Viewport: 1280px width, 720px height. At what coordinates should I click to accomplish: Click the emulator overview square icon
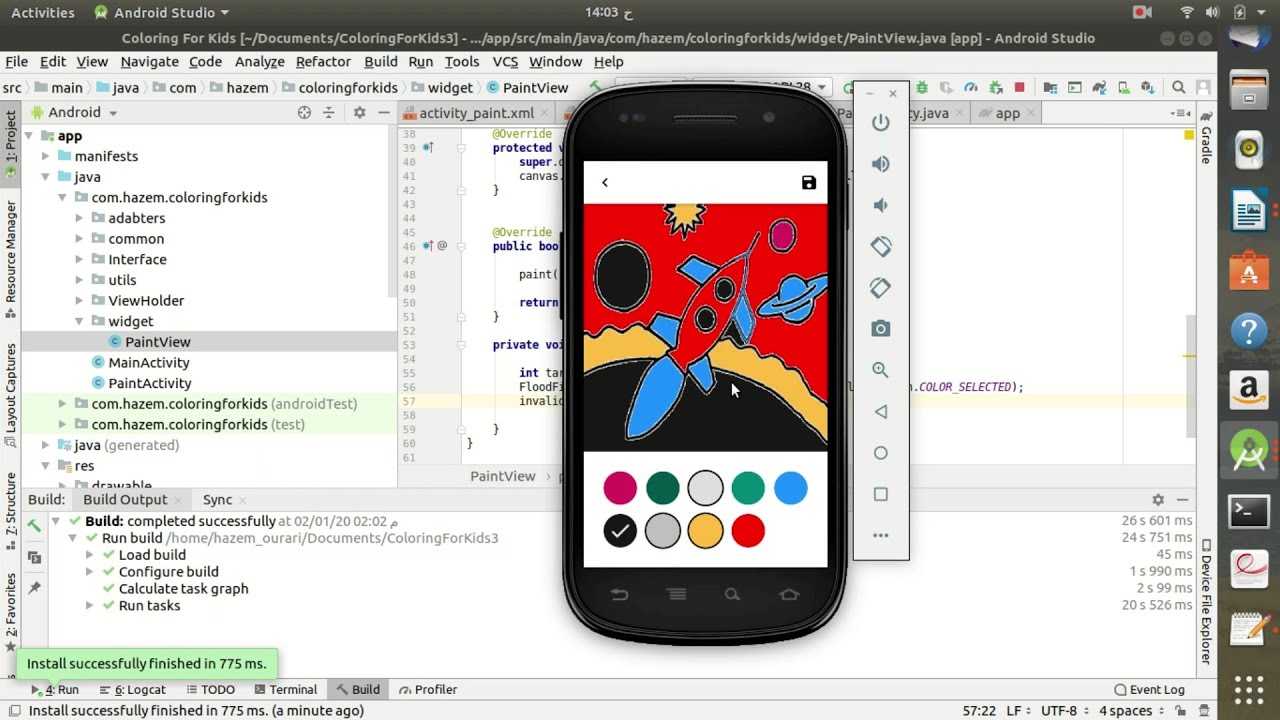point(880,494)
